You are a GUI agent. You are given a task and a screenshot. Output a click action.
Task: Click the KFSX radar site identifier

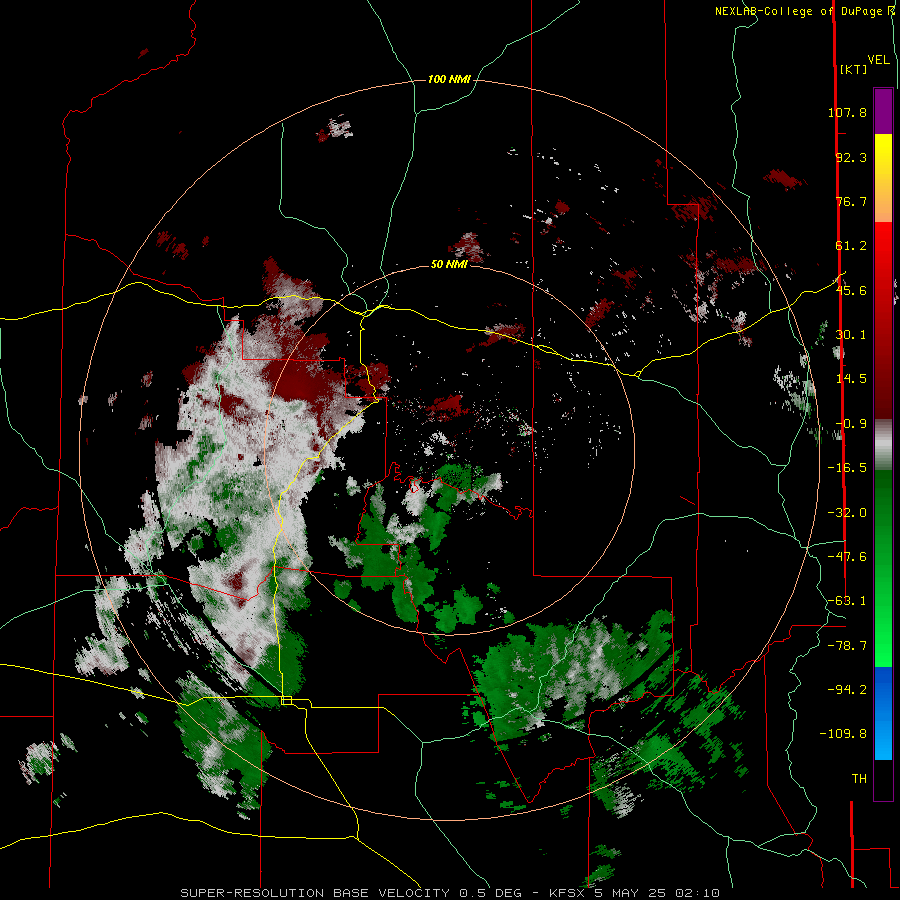(x=567, y=893)
